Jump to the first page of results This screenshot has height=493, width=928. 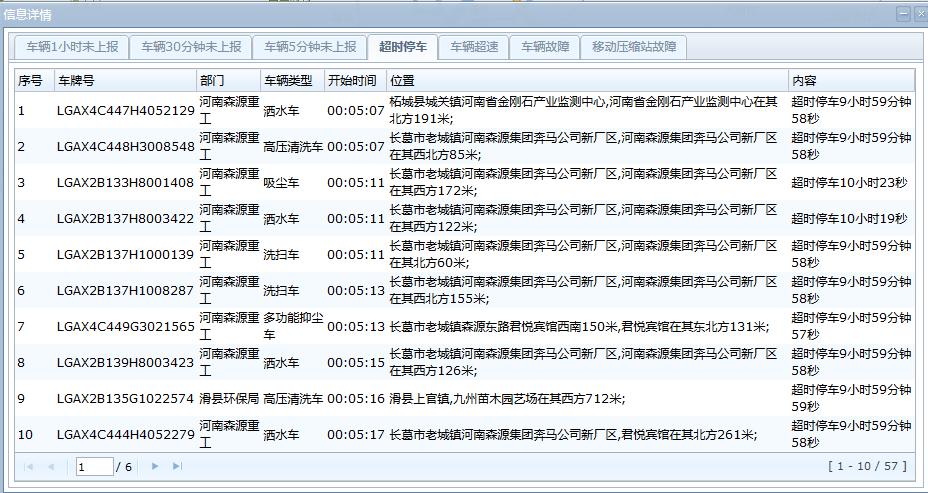(x=29, y=466)
